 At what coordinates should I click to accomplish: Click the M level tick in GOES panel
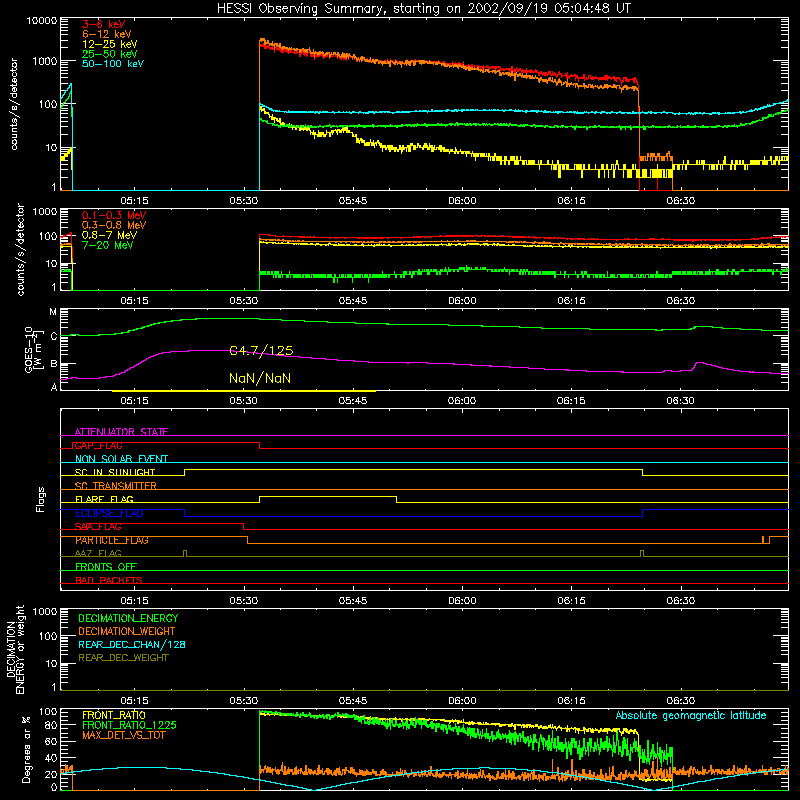[x=53, y=312]
